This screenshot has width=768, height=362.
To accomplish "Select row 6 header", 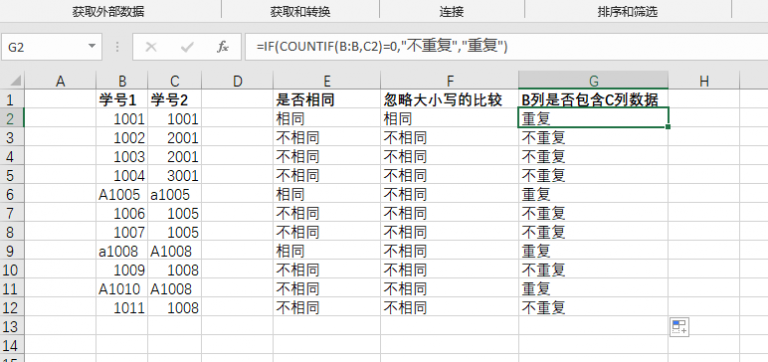I will 12,194.
